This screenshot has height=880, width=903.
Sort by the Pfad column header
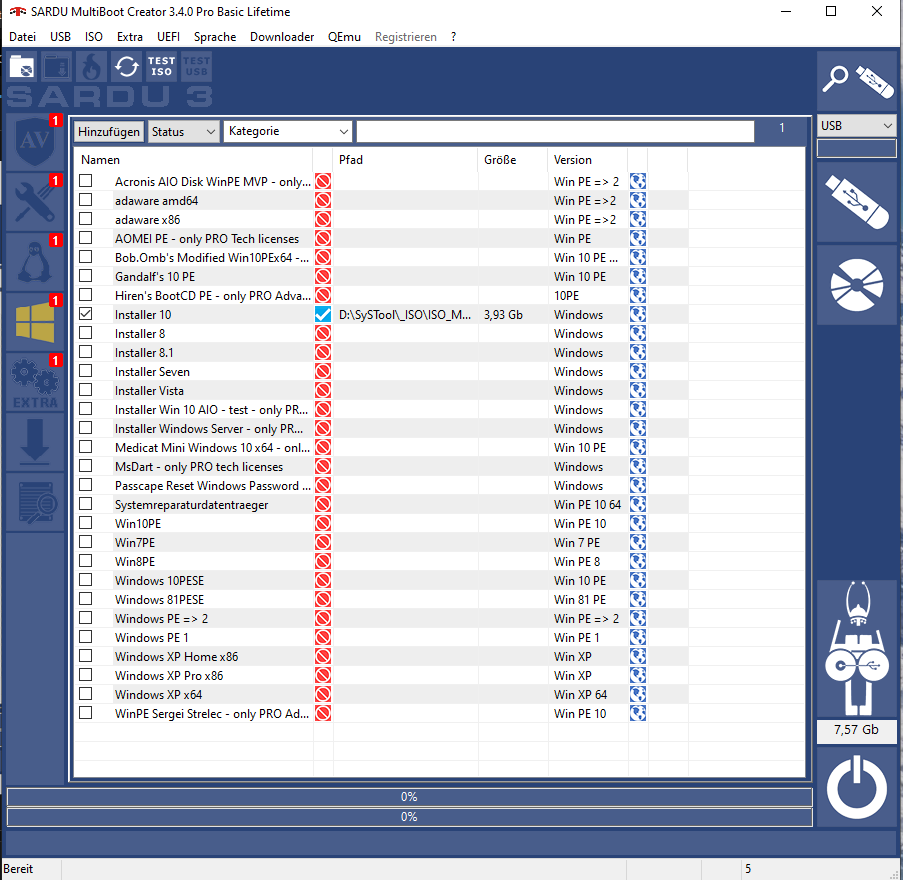(405, 160)
